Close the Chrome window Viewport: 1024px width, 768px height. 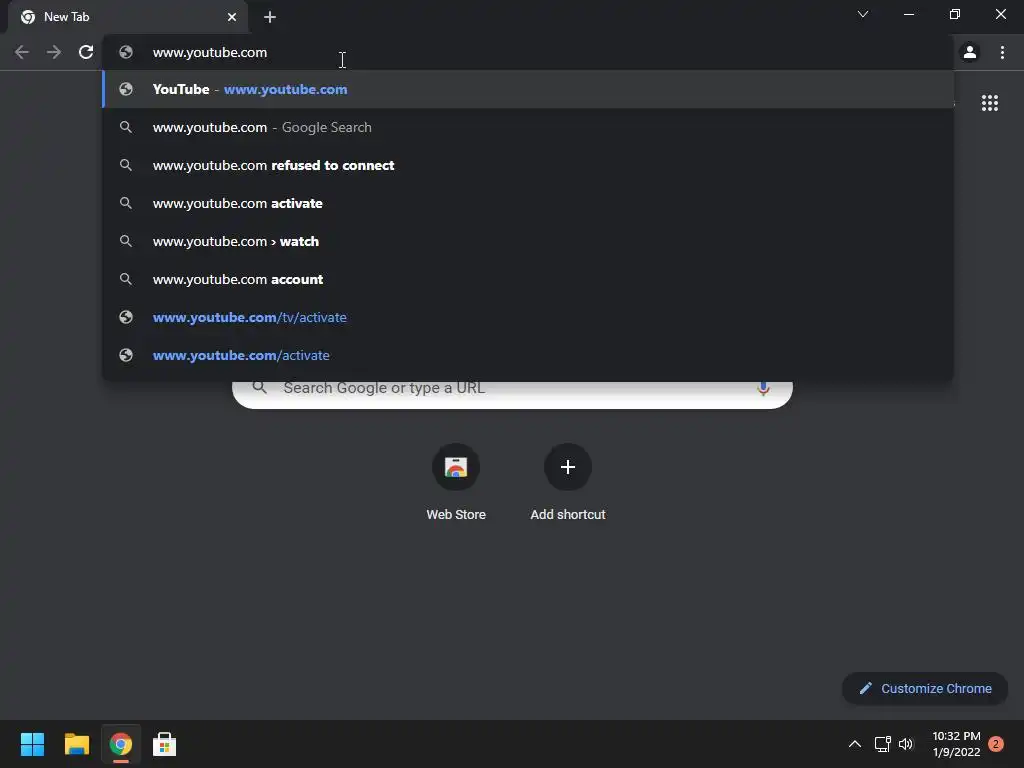click(x=1000, y=14)
